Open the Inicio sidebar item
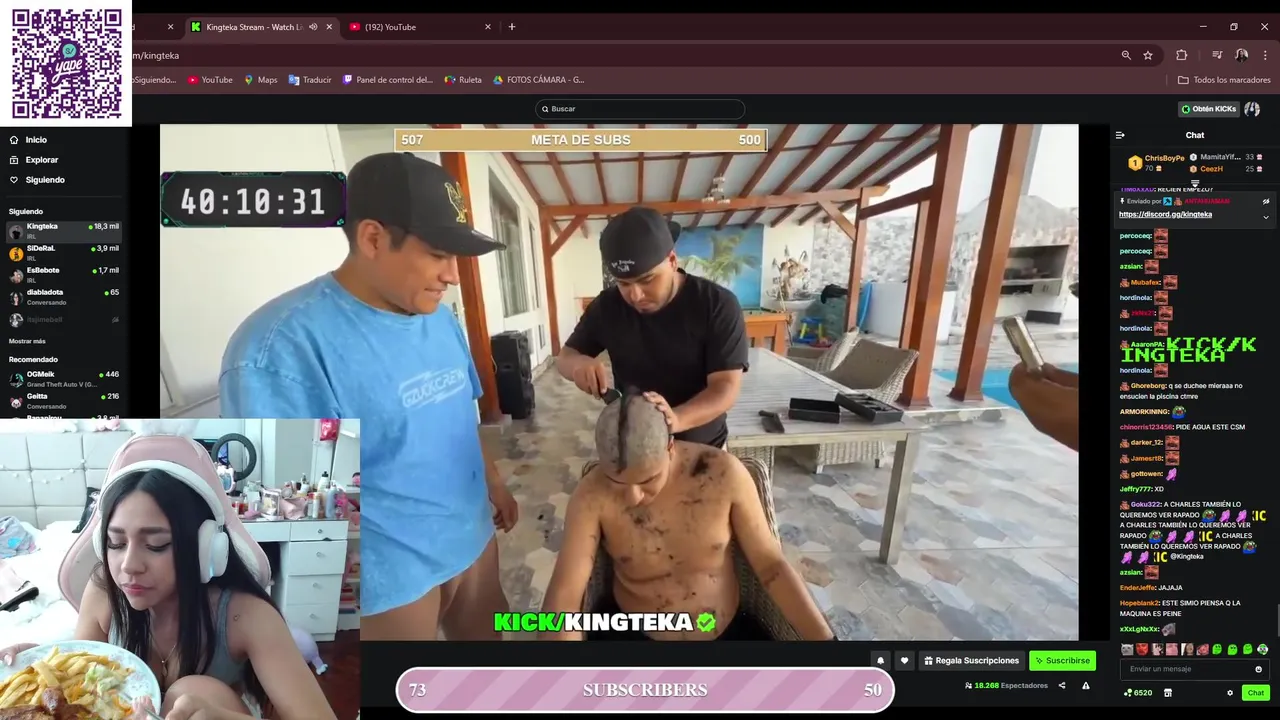Image resolution: width=1280 pixels, height=720 pixels. click(x=28, y=140)
